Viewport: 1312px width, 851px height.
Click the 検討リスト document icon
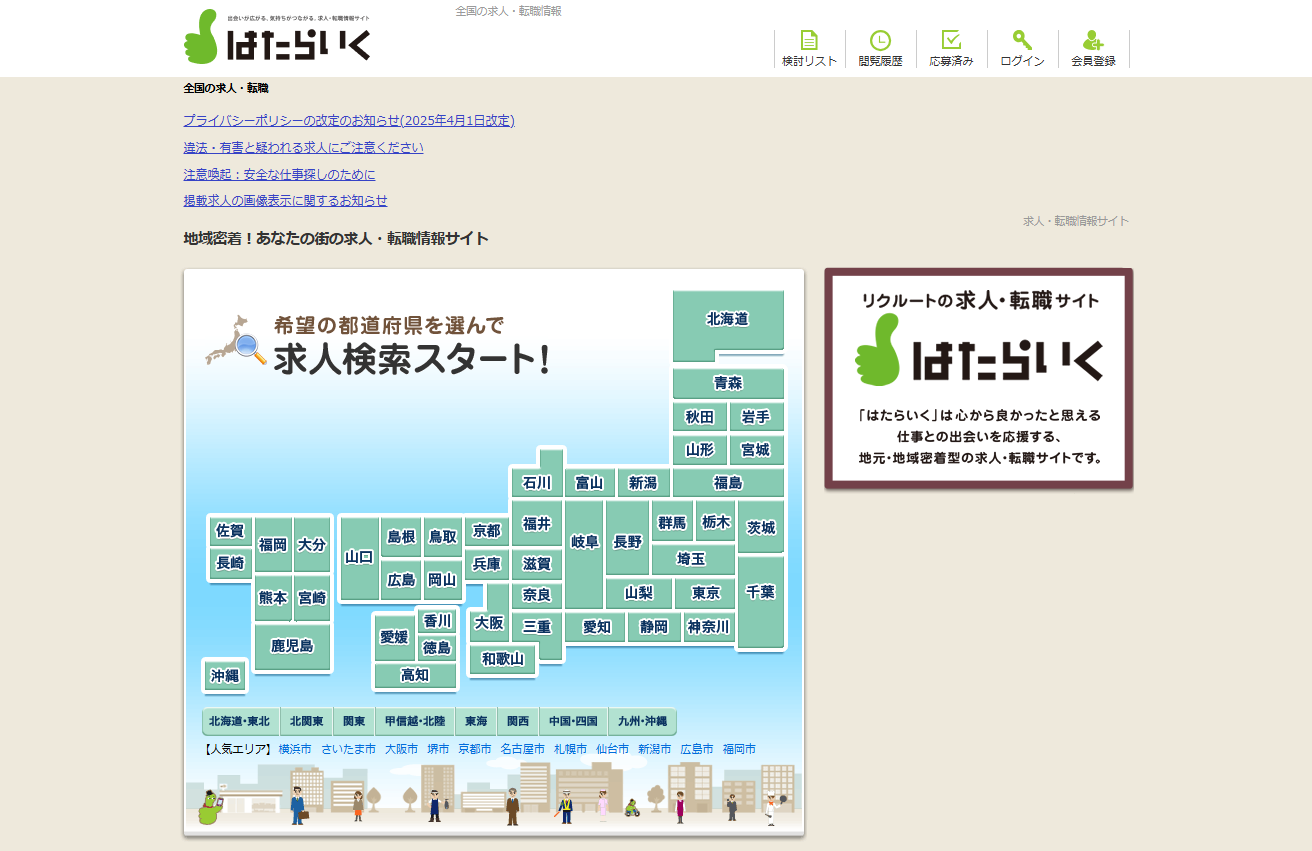[809, 41]
